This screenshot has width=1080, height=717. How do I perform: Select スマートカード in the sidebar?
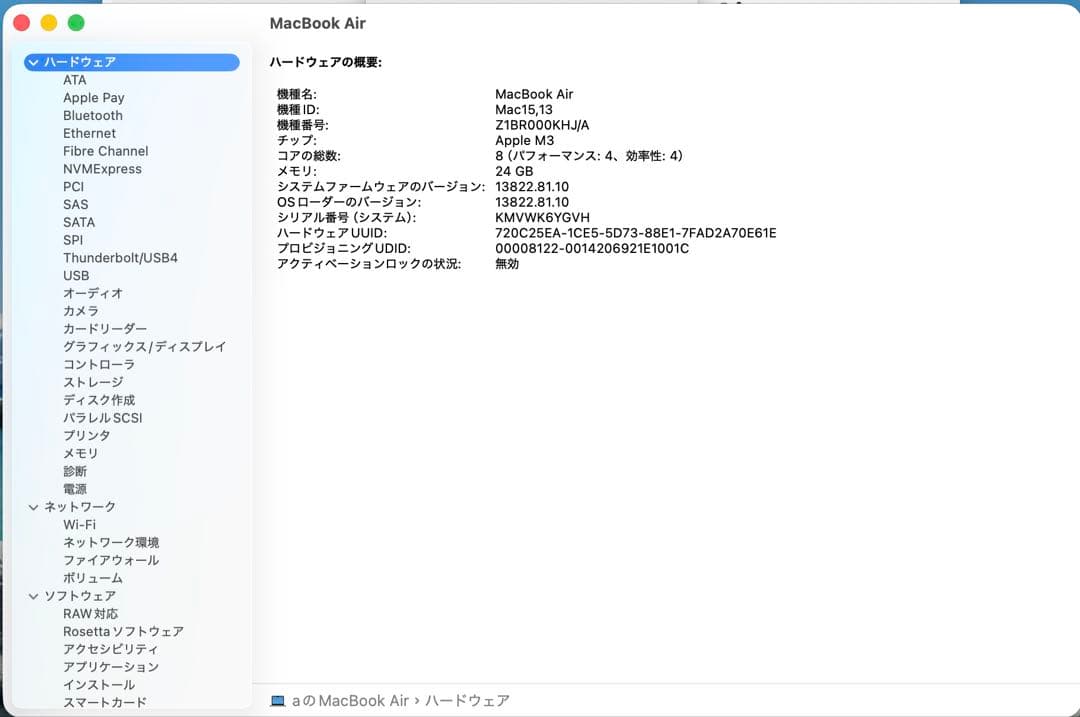pos(105,703)
